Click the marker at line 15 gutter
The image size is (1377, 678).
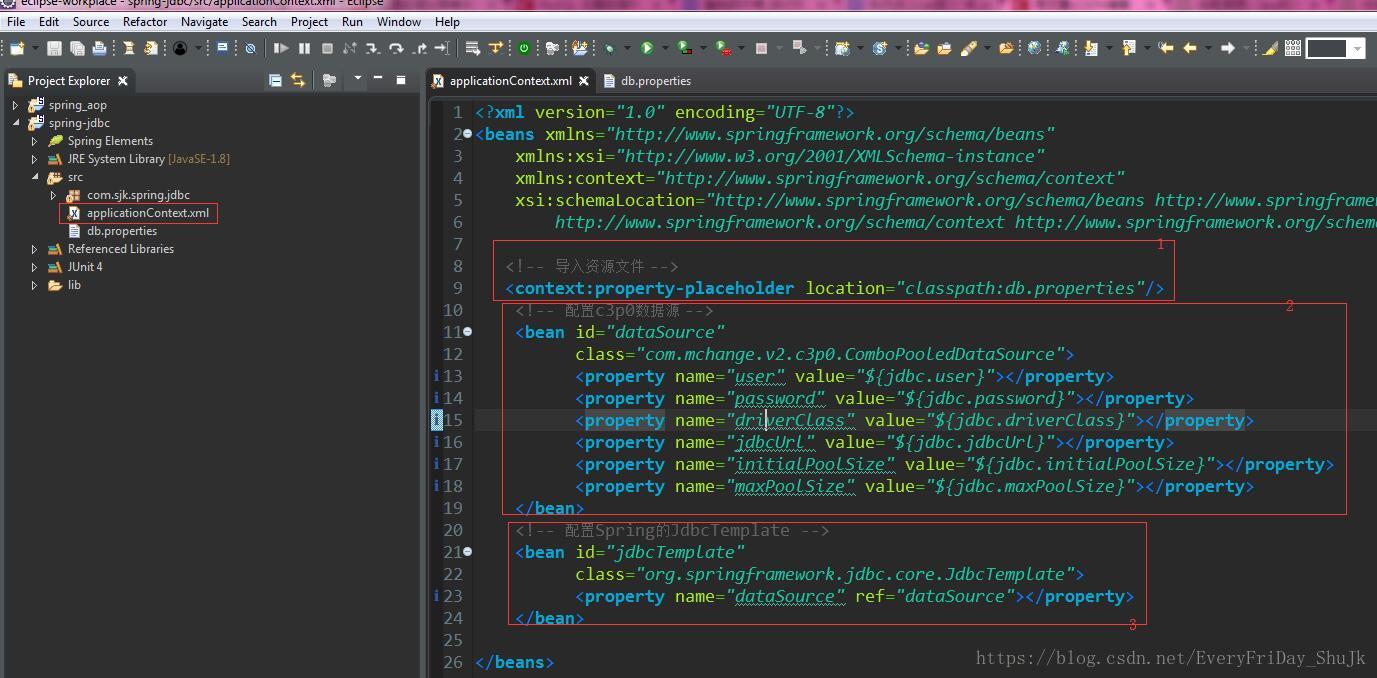pyautogui.click(x=437, y=420)
